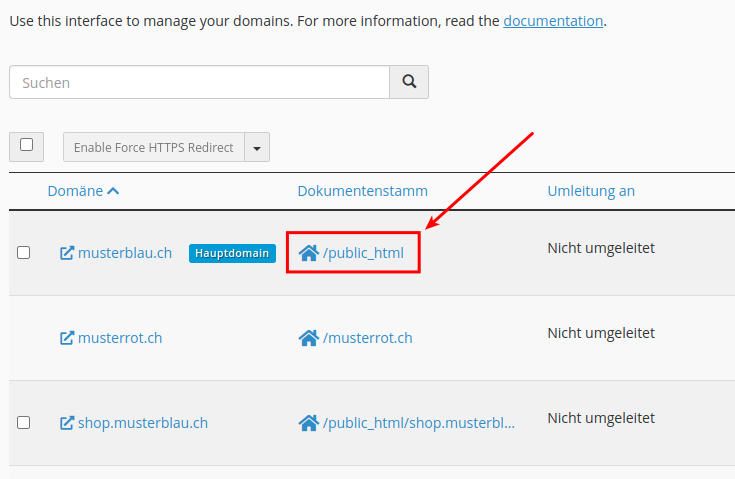Click home icon beside /public_html

pyautogui.click(x=309, y=253)
